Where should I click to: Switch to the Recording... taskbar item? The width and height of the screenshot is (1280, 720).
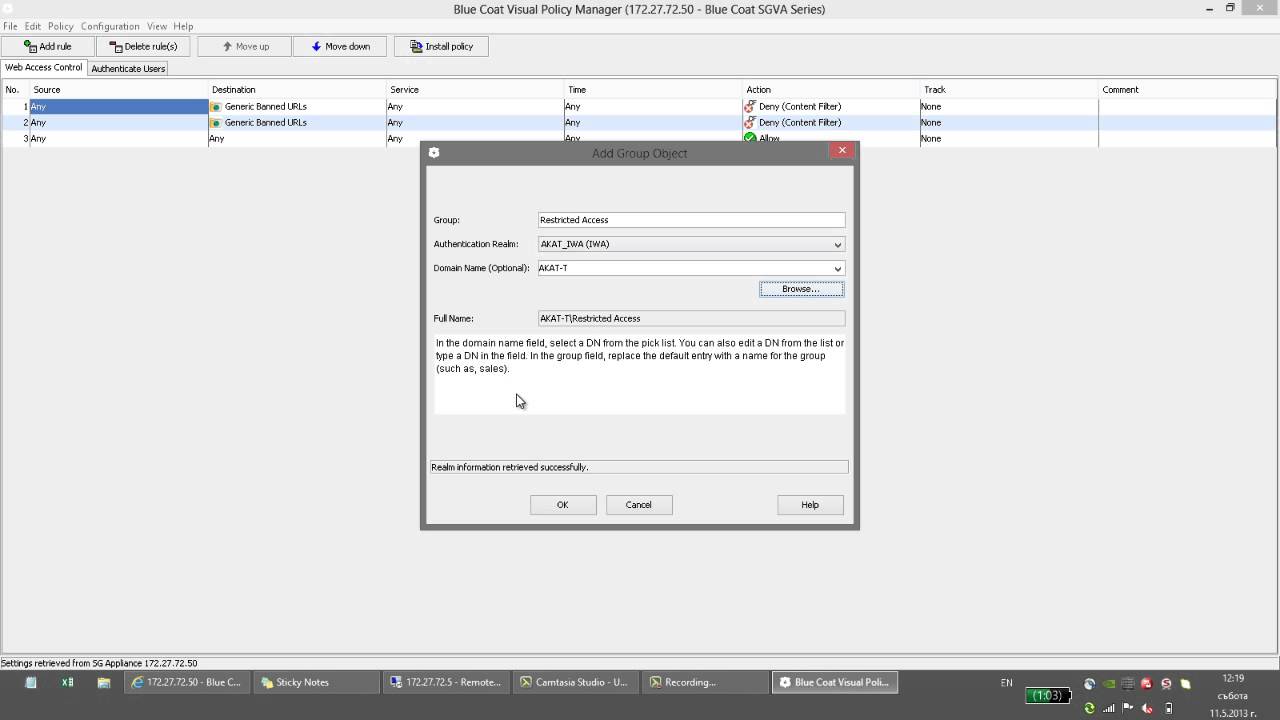(703, 683)
